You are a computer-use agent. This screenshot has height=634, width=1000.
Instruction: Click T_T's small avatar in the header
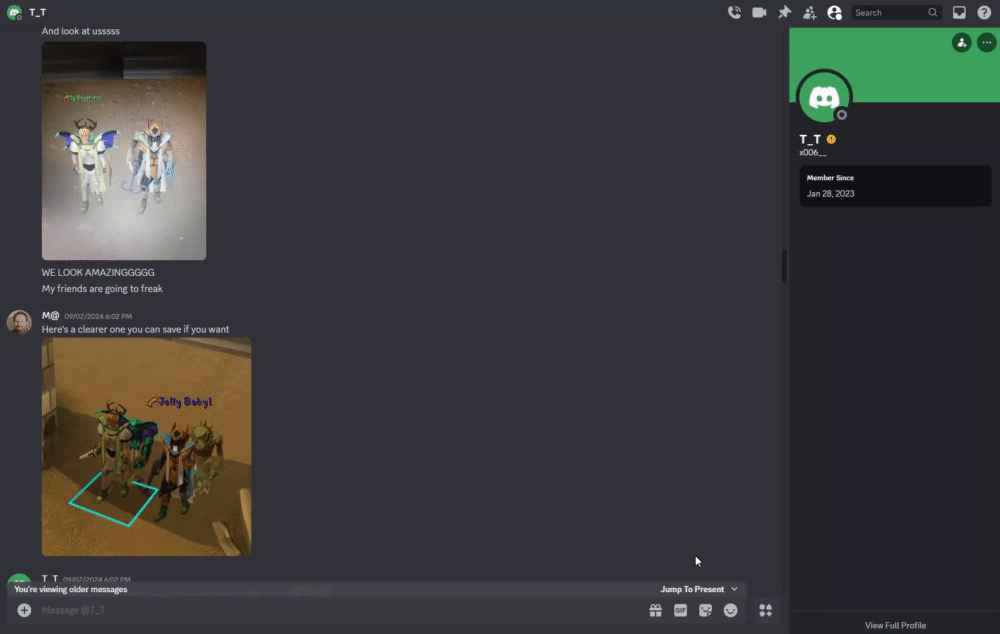click(x=14, y=12)
